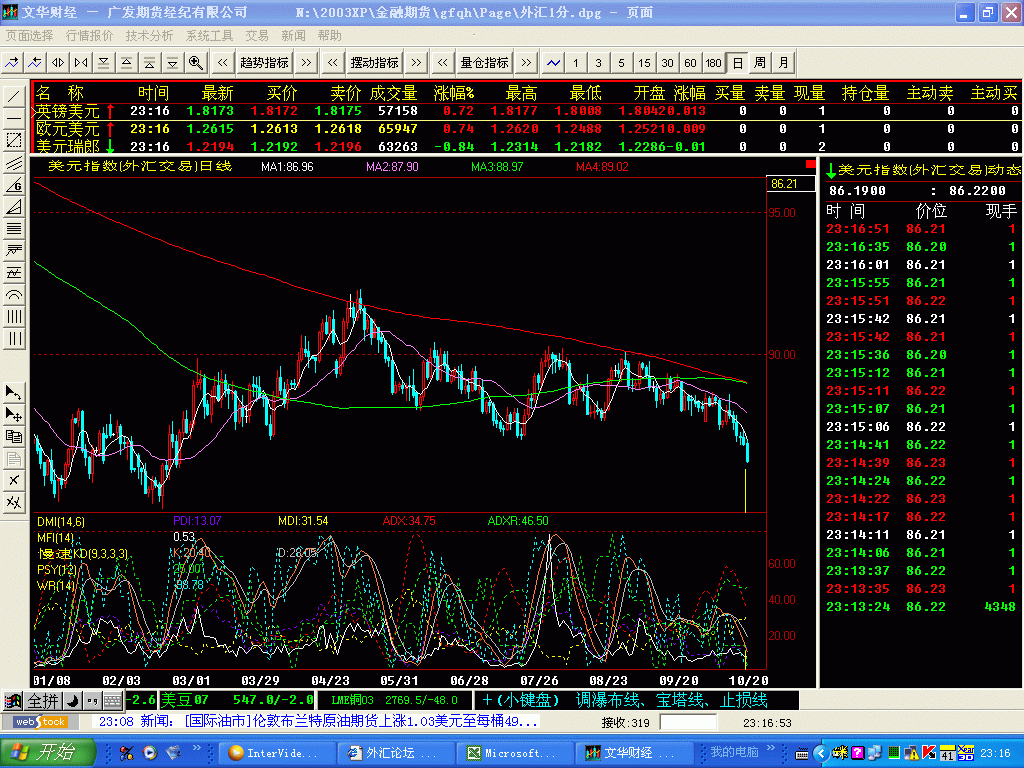Click the 趋势指标 button
Image resolution: width=1024 pixels, height=768 pixels.
tap(264, 63)
